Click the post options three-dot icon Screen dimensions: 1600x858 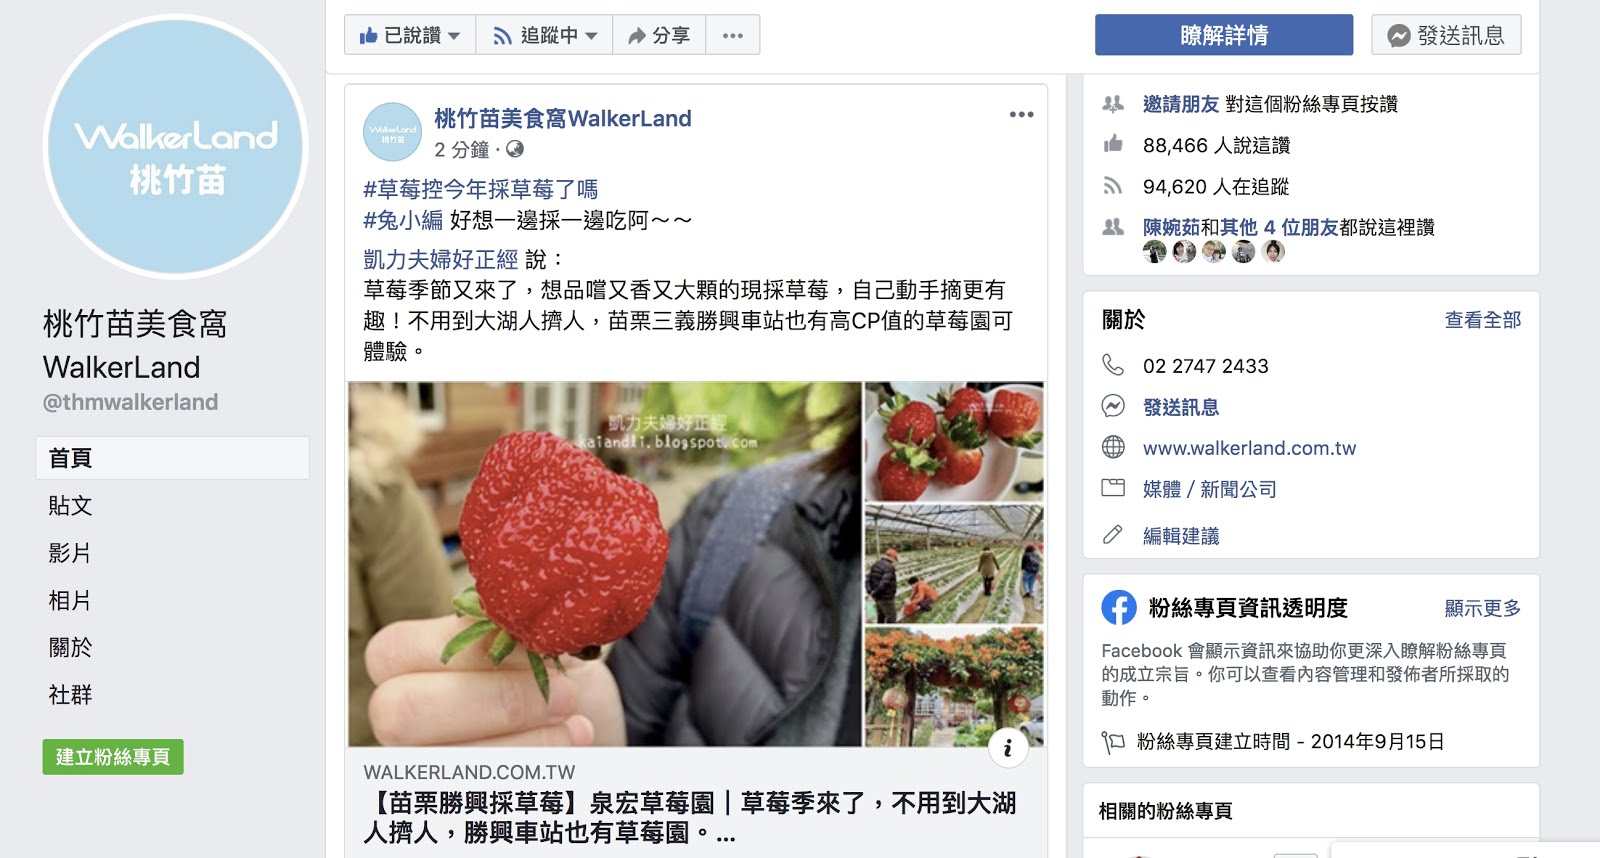click(1021, 115)
